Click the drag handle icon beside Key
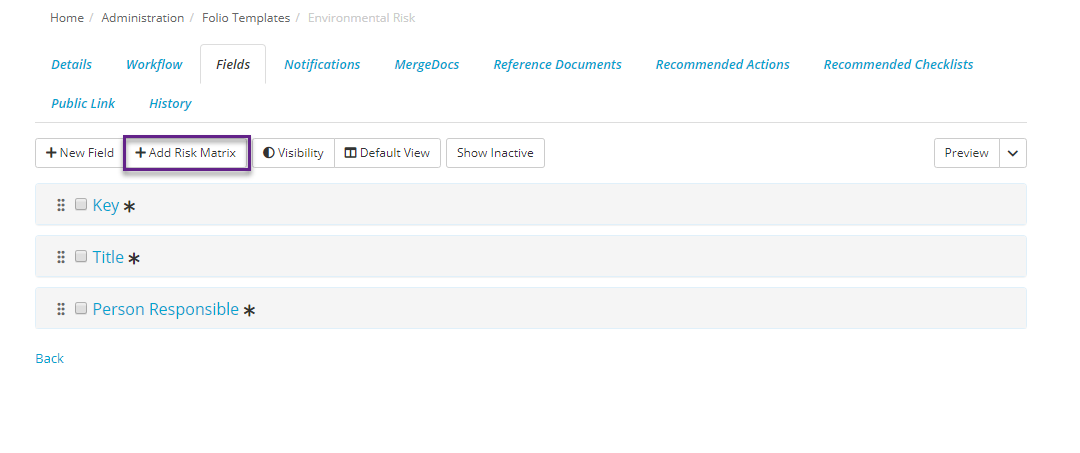1080x453 pixels. point(61,205)
